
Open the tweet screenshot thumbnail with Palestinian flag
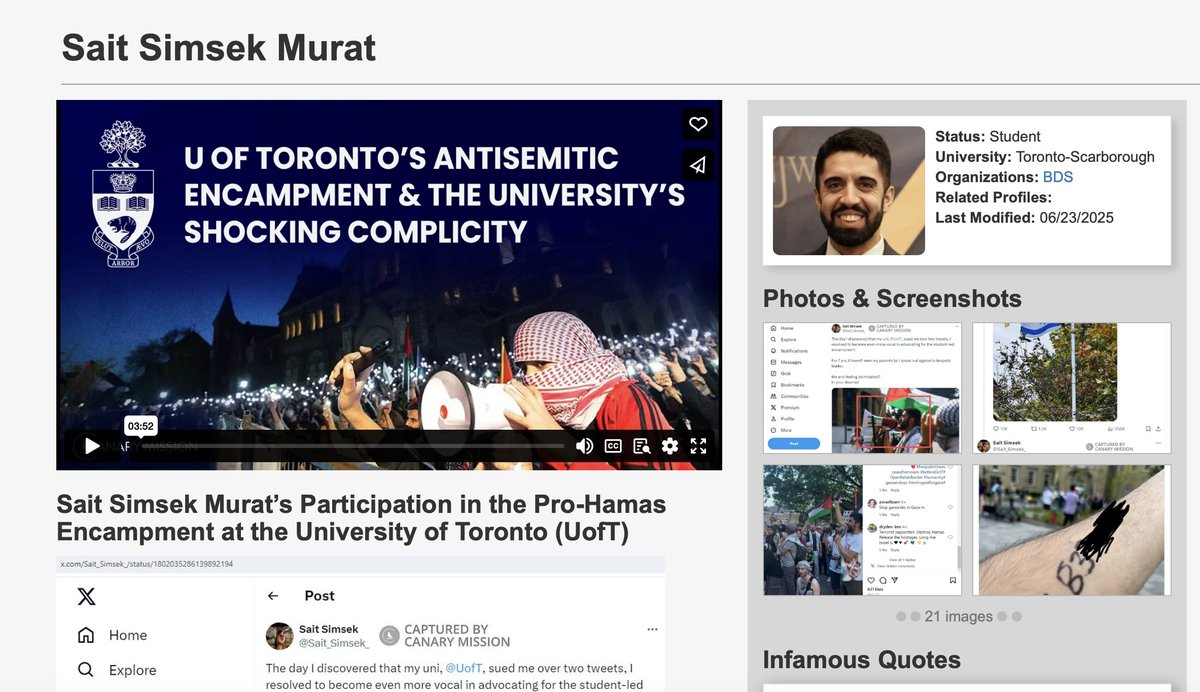(x=863, y=388)
